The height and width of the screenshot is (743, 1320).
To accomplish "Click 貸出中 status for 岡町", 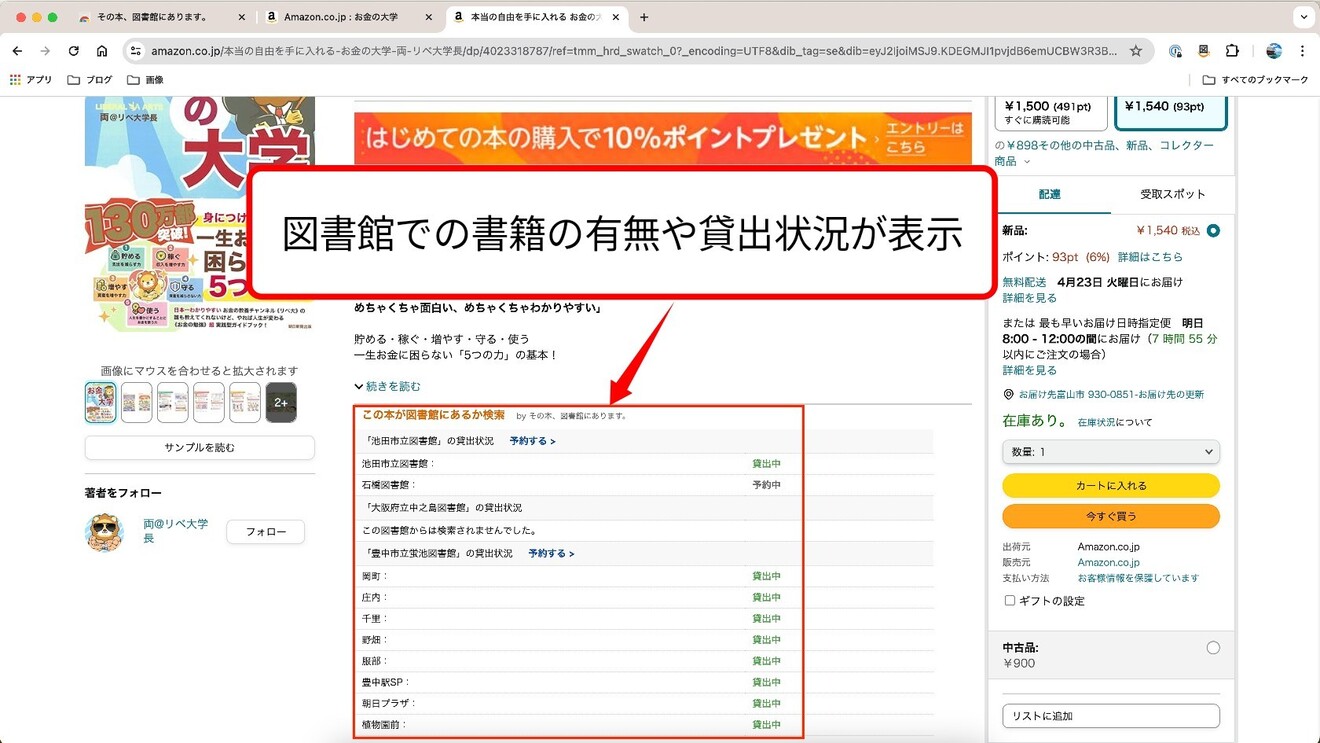I will click(x=766, y=576).
